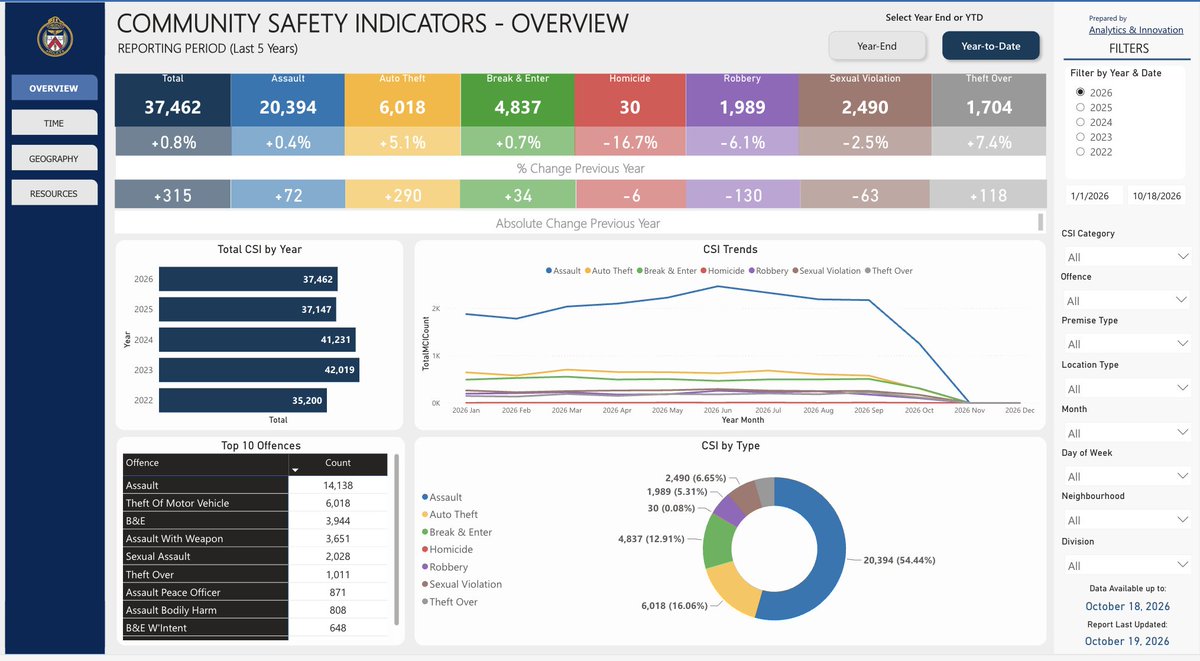1200x661 pixels.
Task: Open the Division filter dropdown
Action: (1127, 566)
